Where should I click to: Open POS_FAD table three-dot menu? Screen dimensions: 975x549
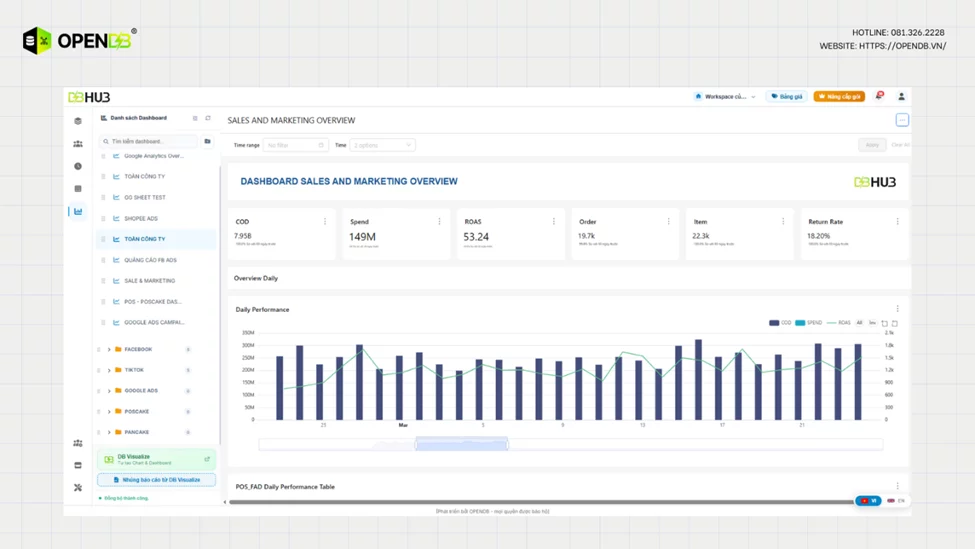point(897,486)
